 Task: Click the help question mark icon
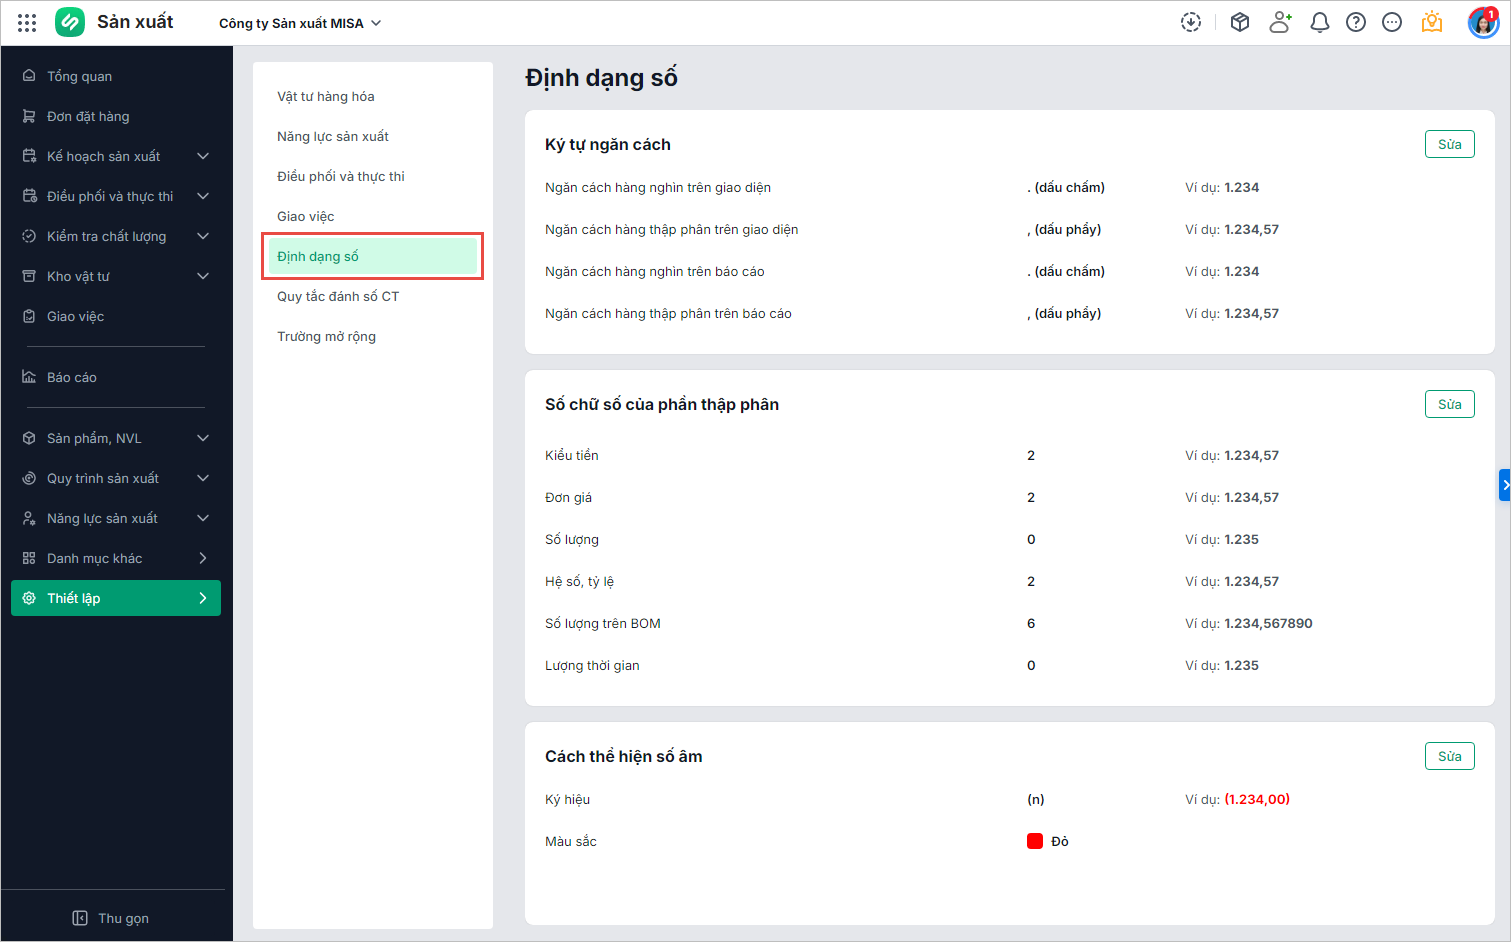(x=1356, y=22)
